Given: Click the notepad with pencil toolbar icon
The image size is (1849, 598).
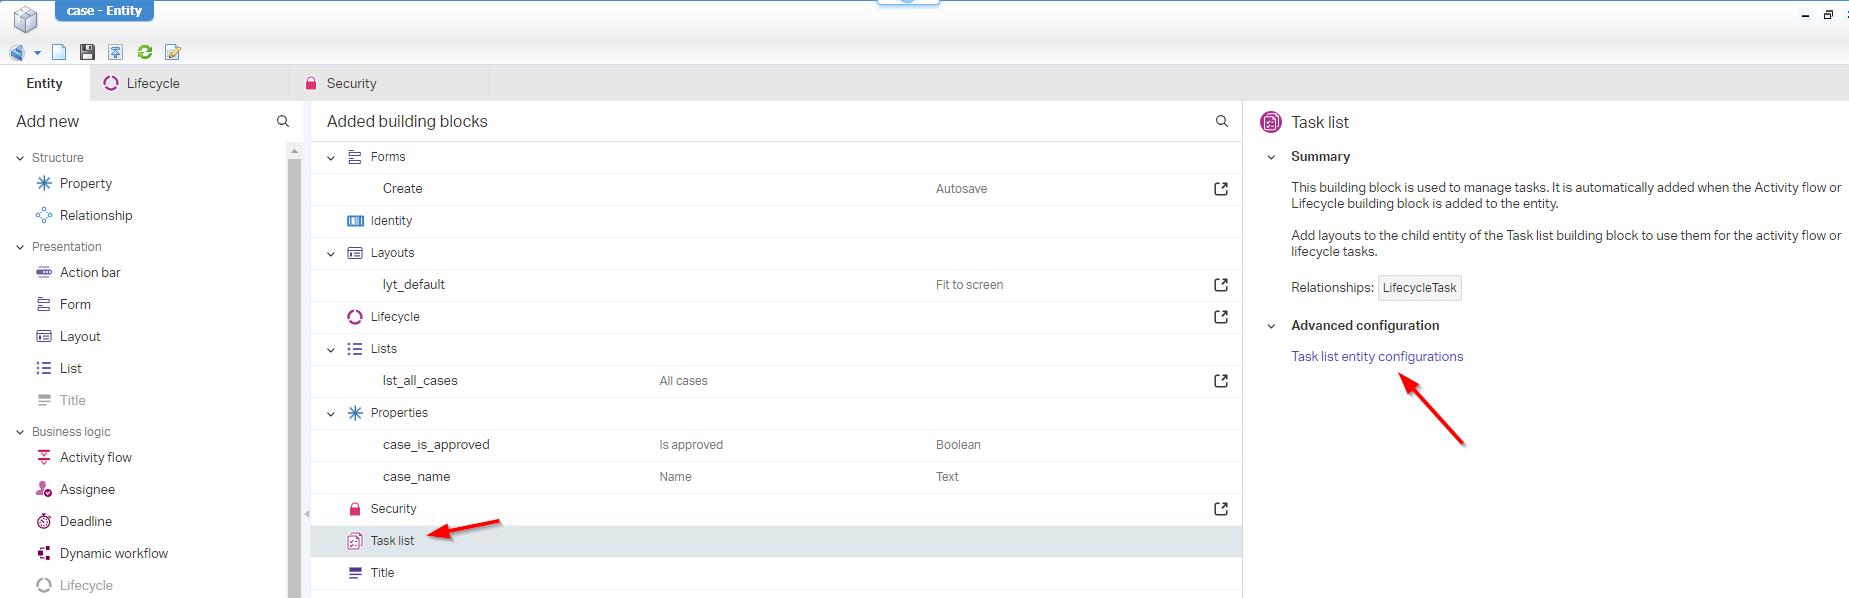Looking at the screenshot, I should pyautogui.click(x=173, y=52).
